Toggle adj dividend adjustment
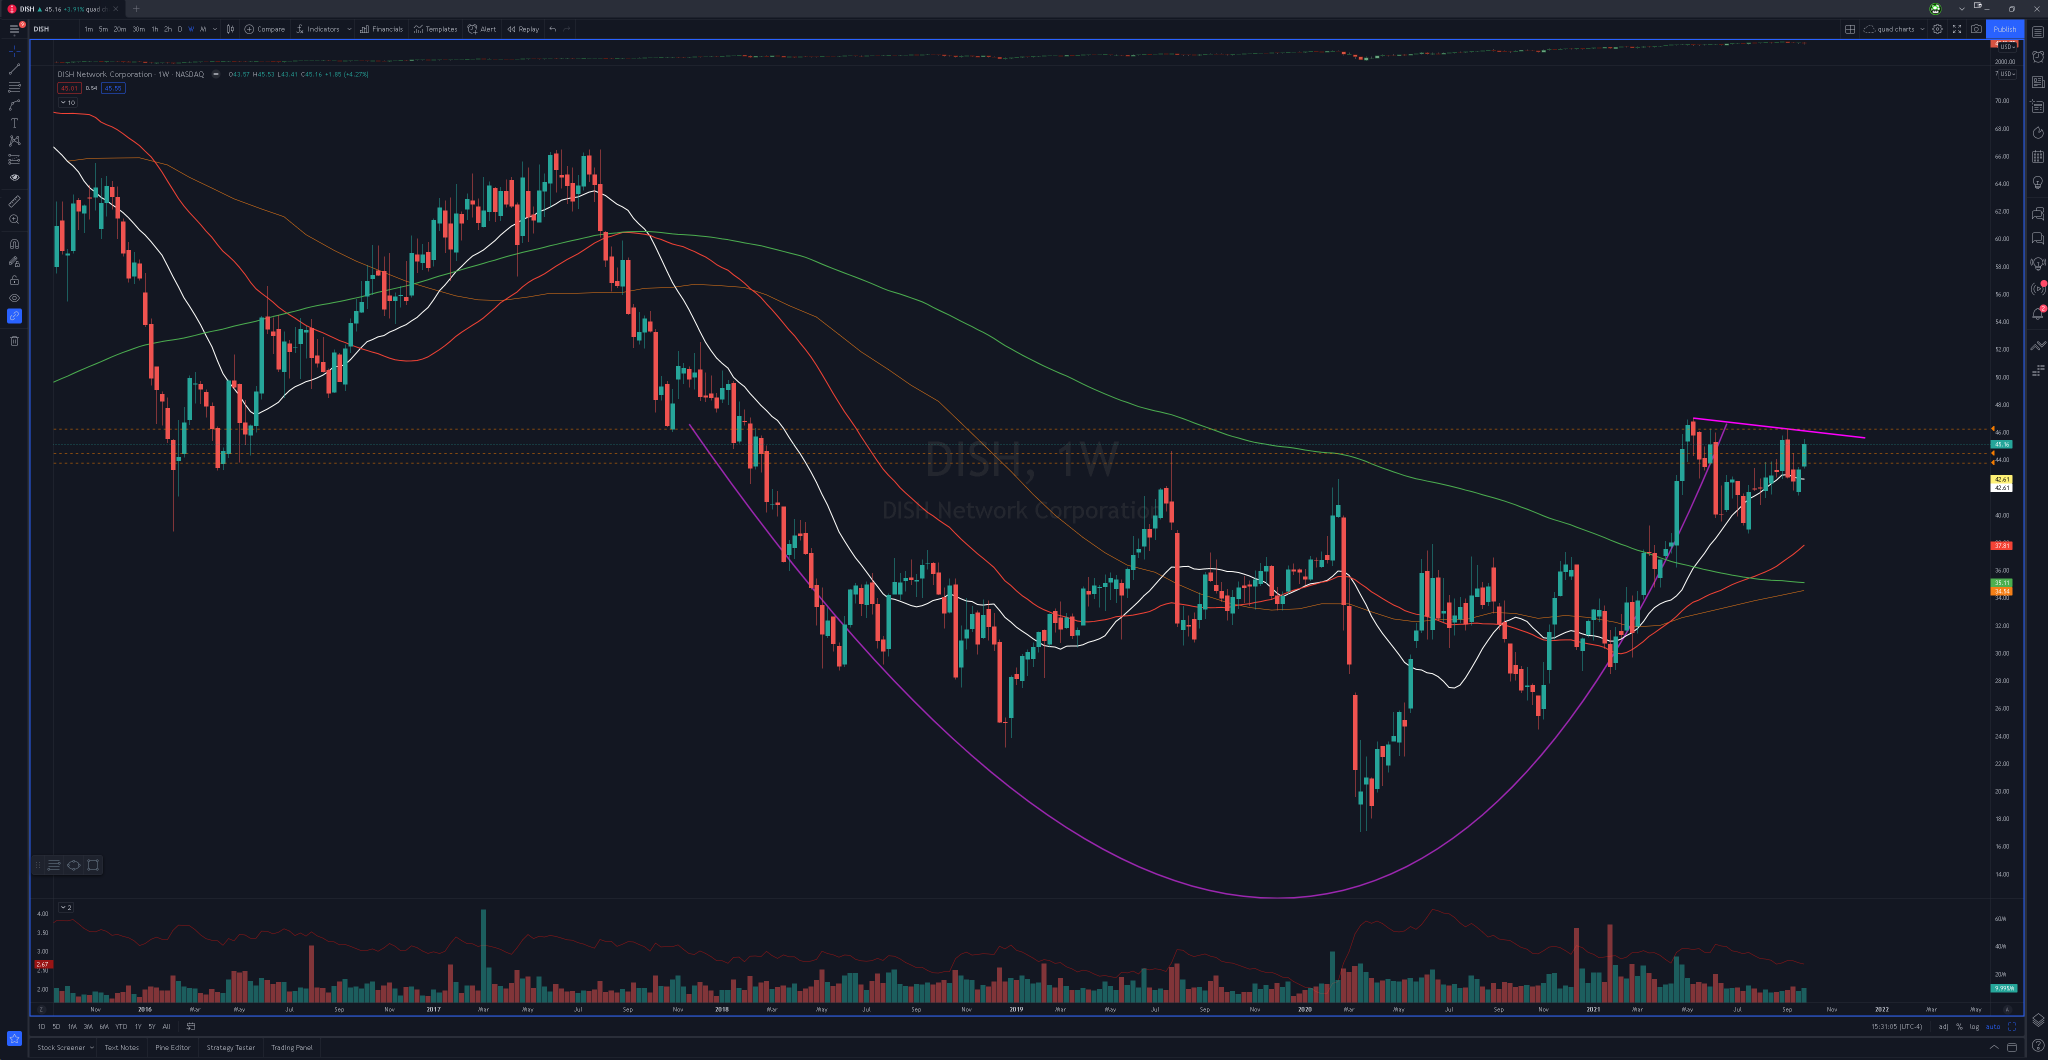The image size is (2048, 1060). click(1943, 1027)
